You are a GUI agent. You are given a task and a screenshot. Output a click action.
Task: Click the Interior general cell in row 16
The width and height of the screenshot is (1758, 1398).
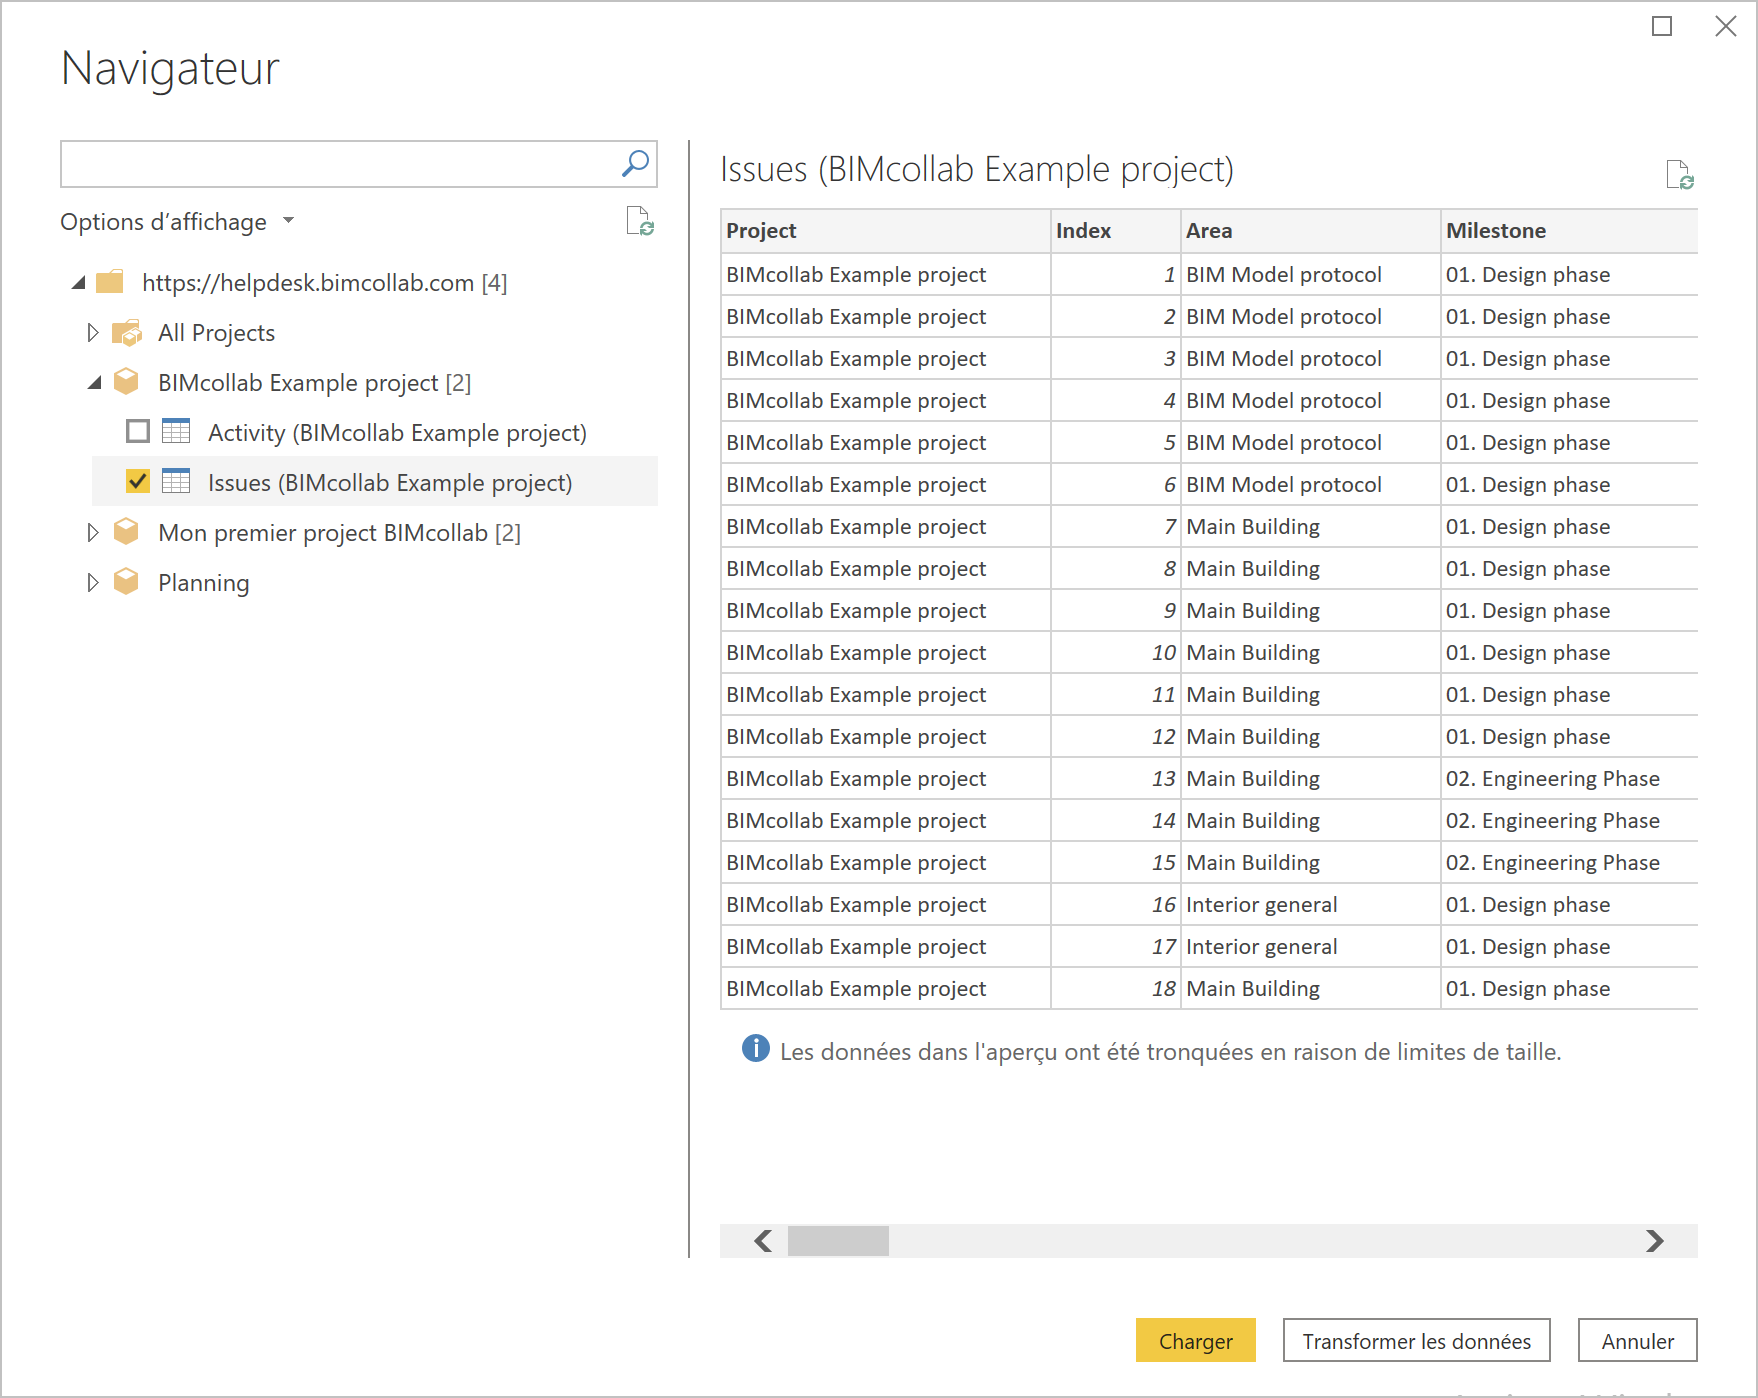(x=1311, y=904)
